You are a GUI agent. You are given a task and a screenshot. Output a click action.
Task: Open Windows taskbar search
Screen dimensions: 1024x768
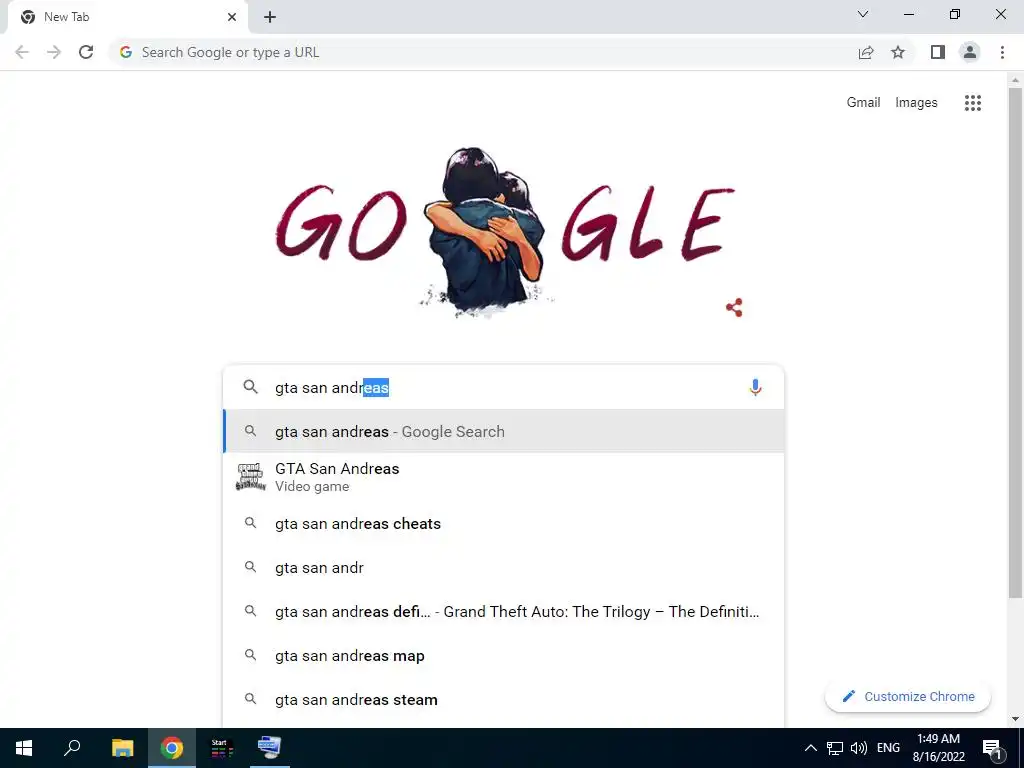click(72, 748)
